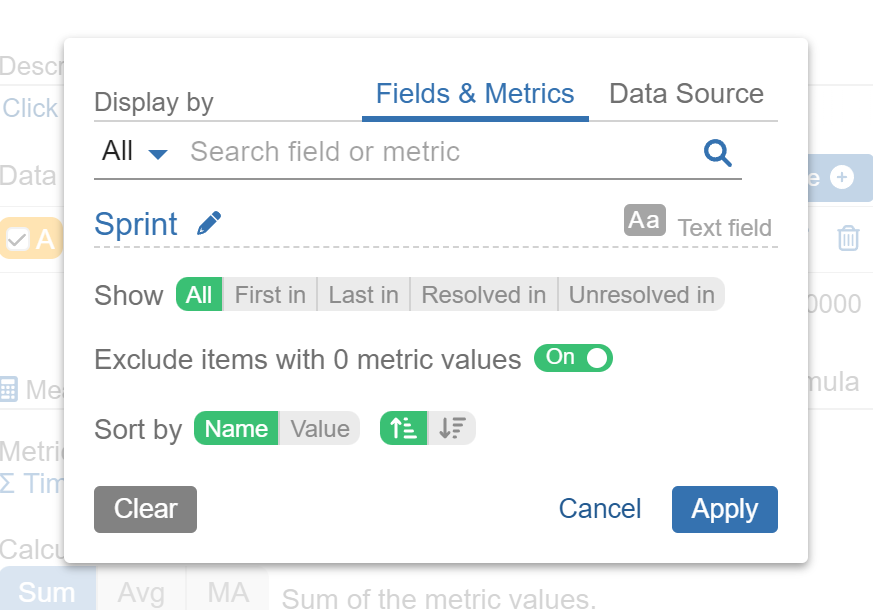
Task: Edit the Sprint field name via pencil icon
Action: tap(209, 223)
